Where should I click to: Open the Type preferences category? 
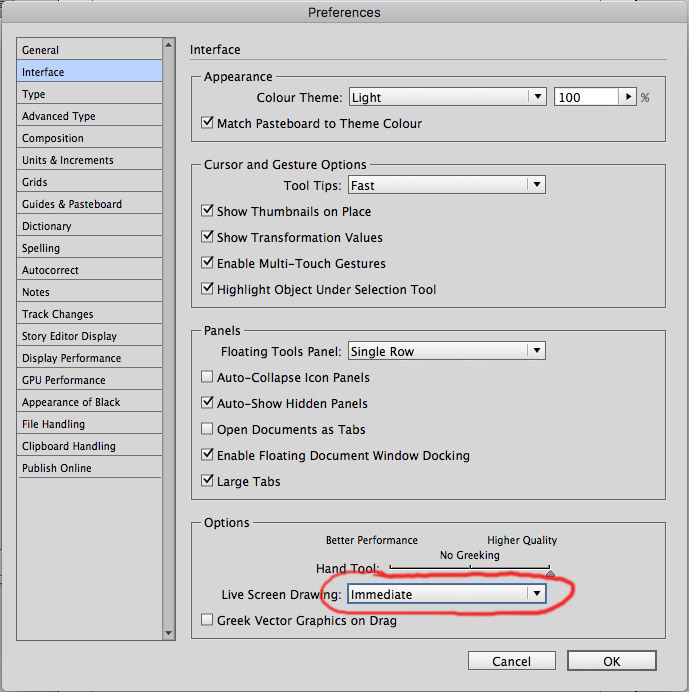[90, 94]
